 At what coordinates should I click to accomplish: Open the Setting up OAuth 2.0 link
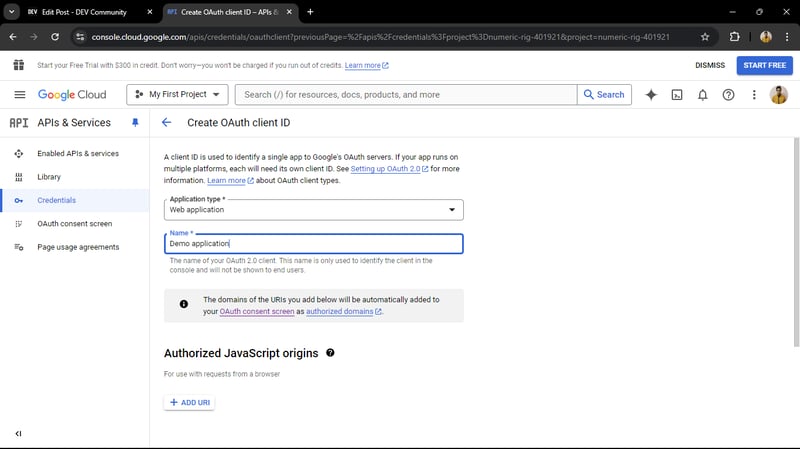(389, 169)
